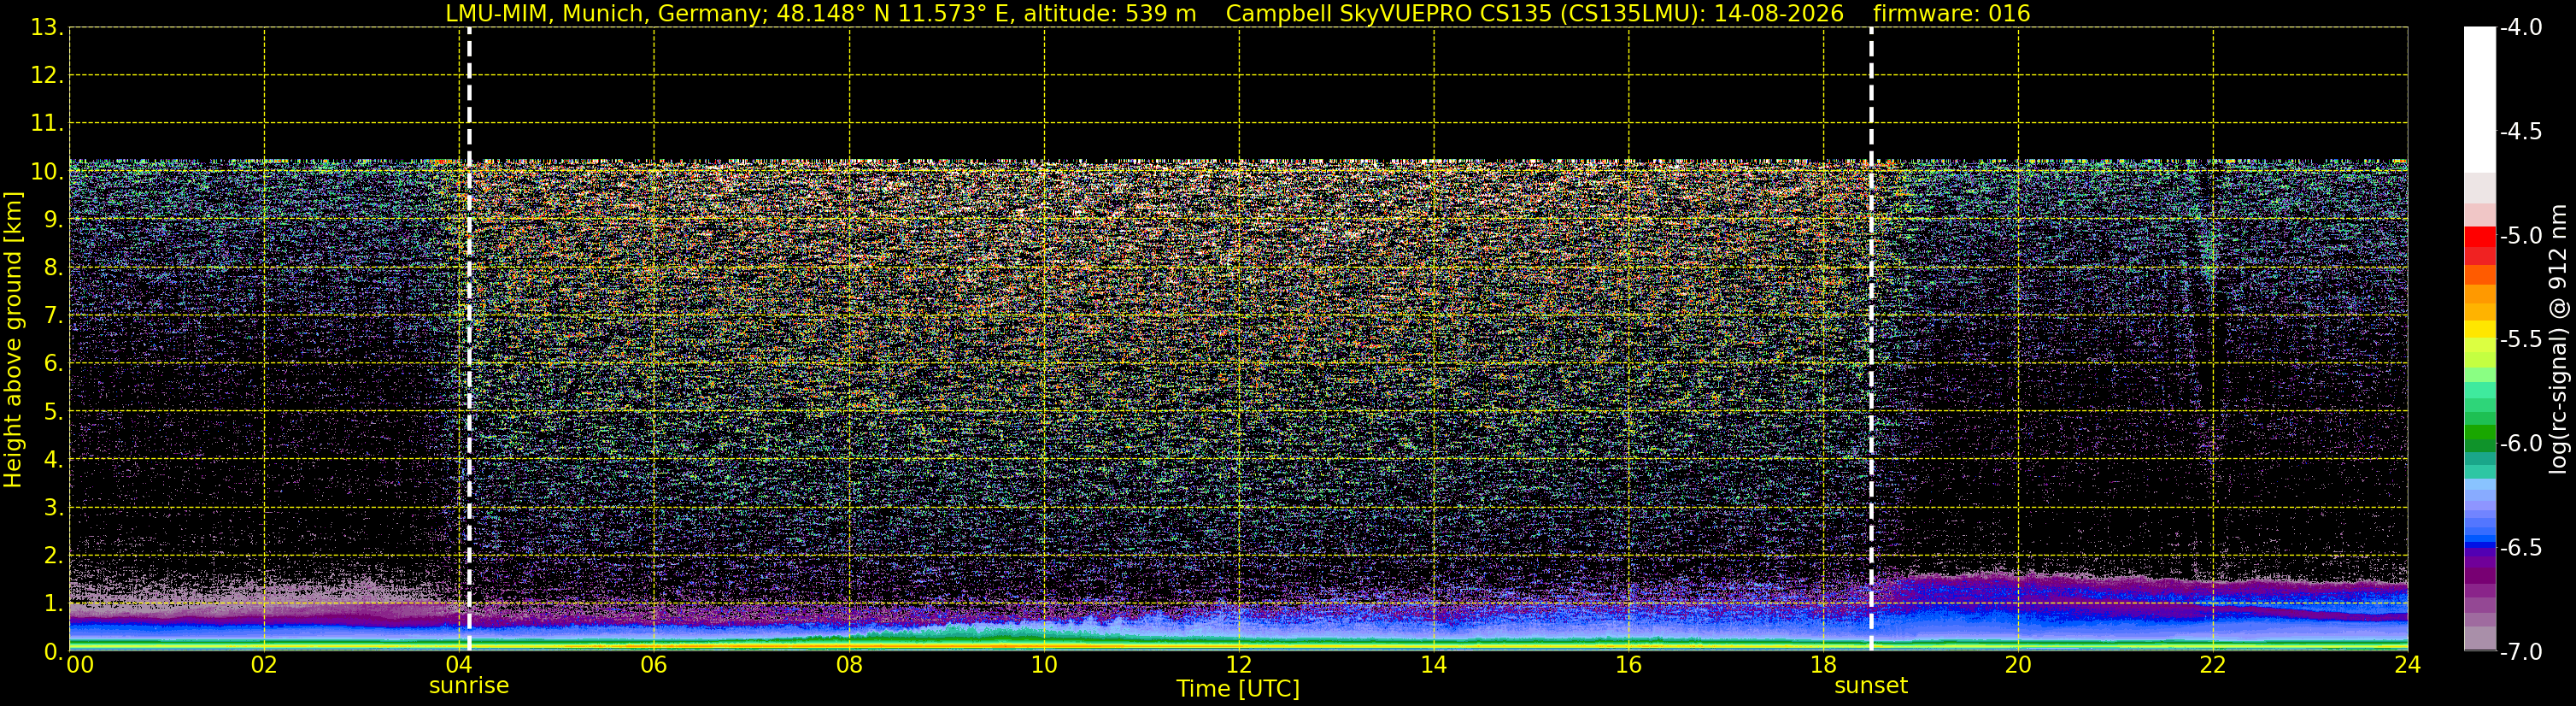
Task: Click height axis tick label 13.
Action: 46,28
